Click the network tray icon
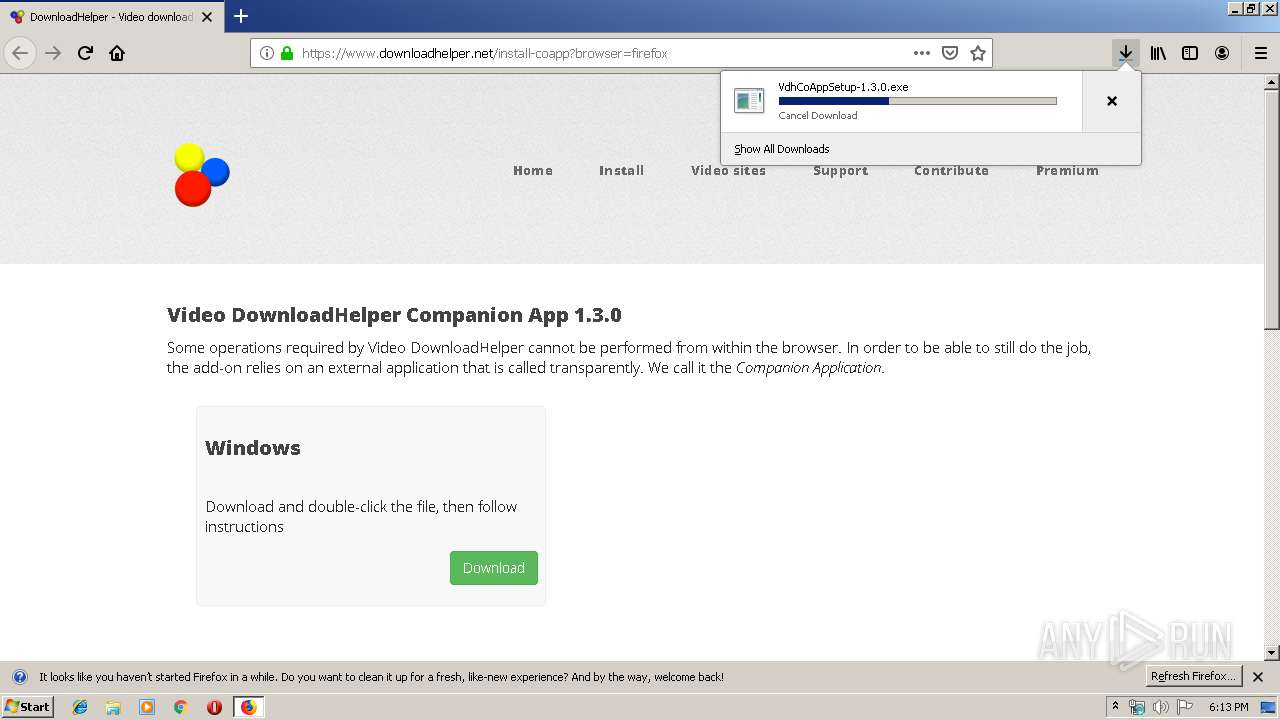The width and height of the screenshot is (1280, 720). click(1137, 707)
